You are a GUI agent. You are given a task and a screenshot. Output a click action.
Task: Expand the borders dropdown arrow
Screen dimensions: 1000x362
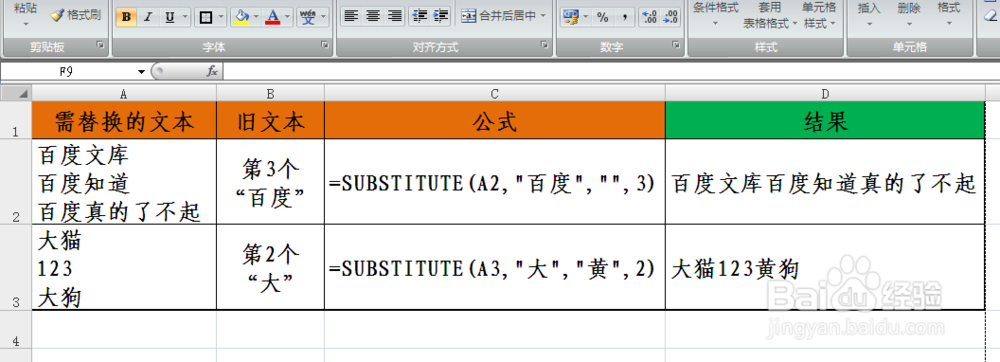coord(221,17)
